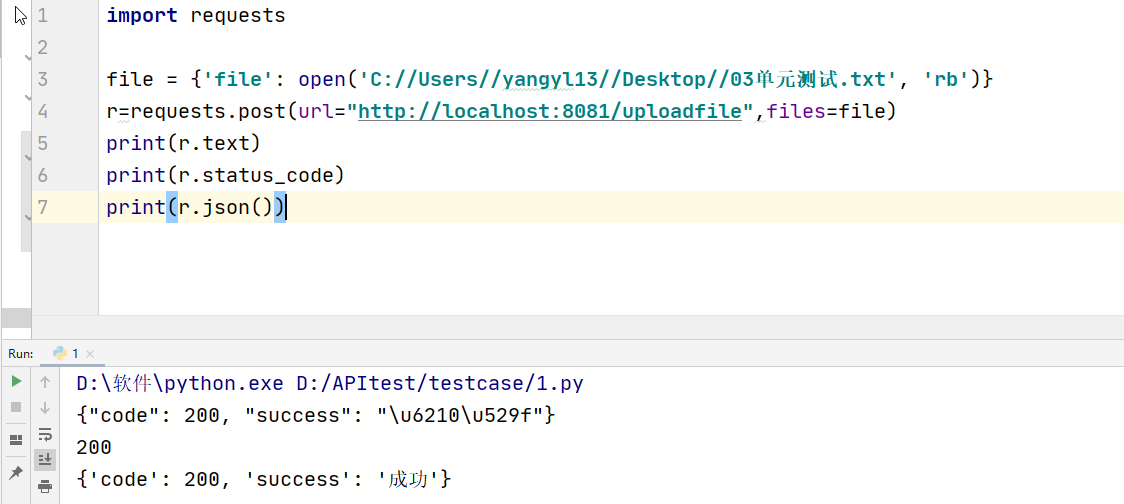Click the Python icon on the Run tab
The width and height of the screenshot is (1124, 504).
tap(59, 353)
